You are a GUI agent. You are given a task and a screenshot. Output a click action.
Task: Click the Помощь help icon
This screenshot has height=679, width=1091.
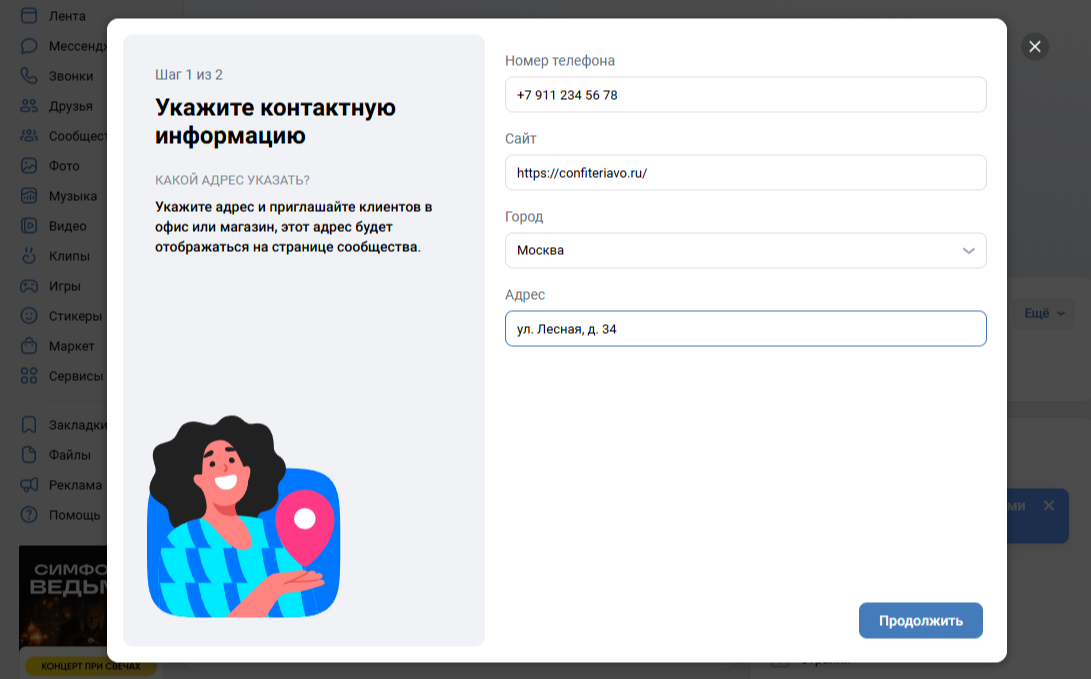tap(30, 515)
